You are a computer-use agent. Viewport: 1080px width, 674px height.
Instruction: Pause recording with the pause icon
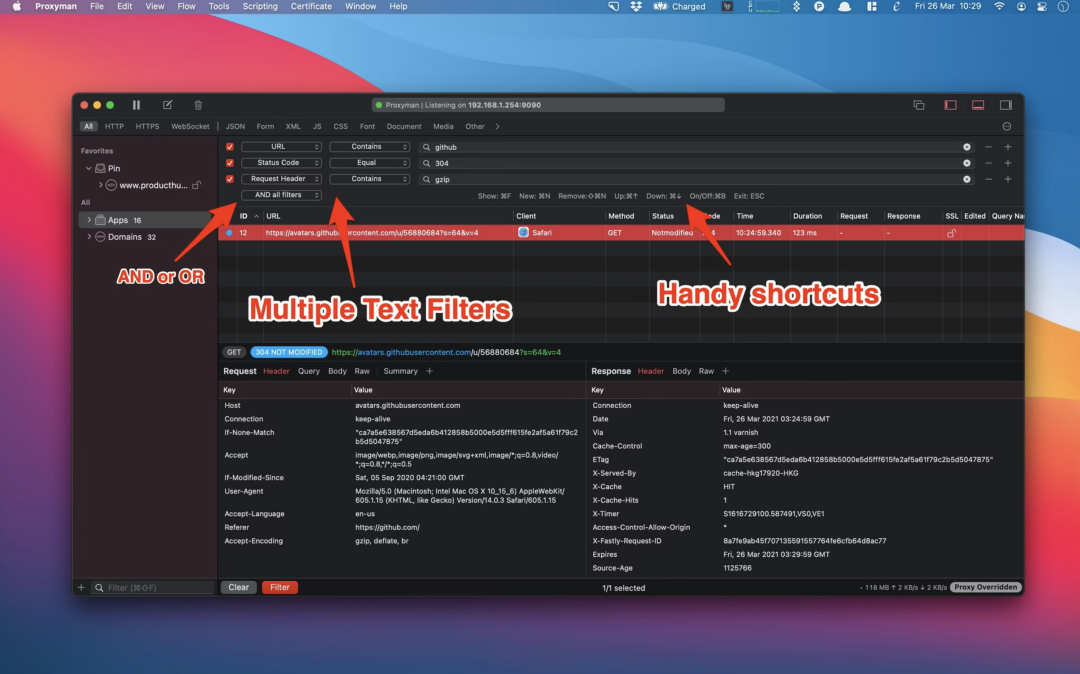[136, 105]
